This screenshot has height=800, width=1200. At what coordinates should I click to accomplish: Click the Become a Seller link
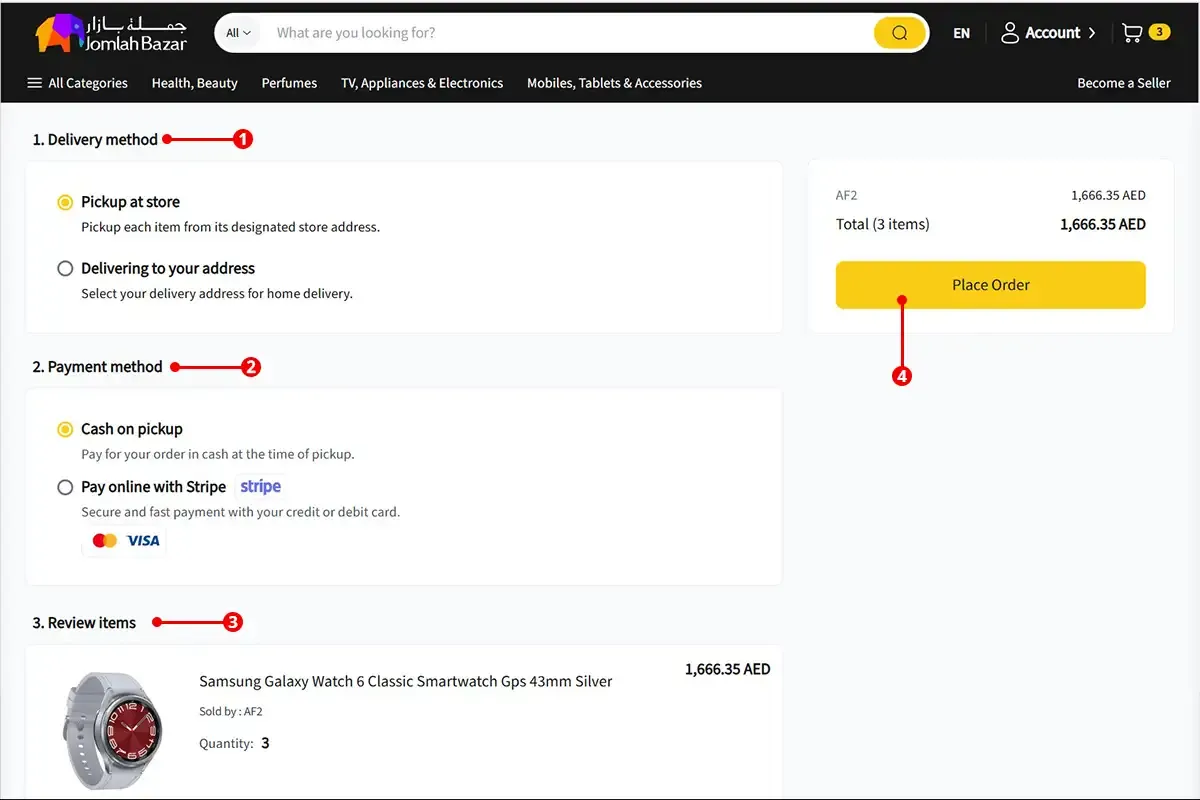1123,83
